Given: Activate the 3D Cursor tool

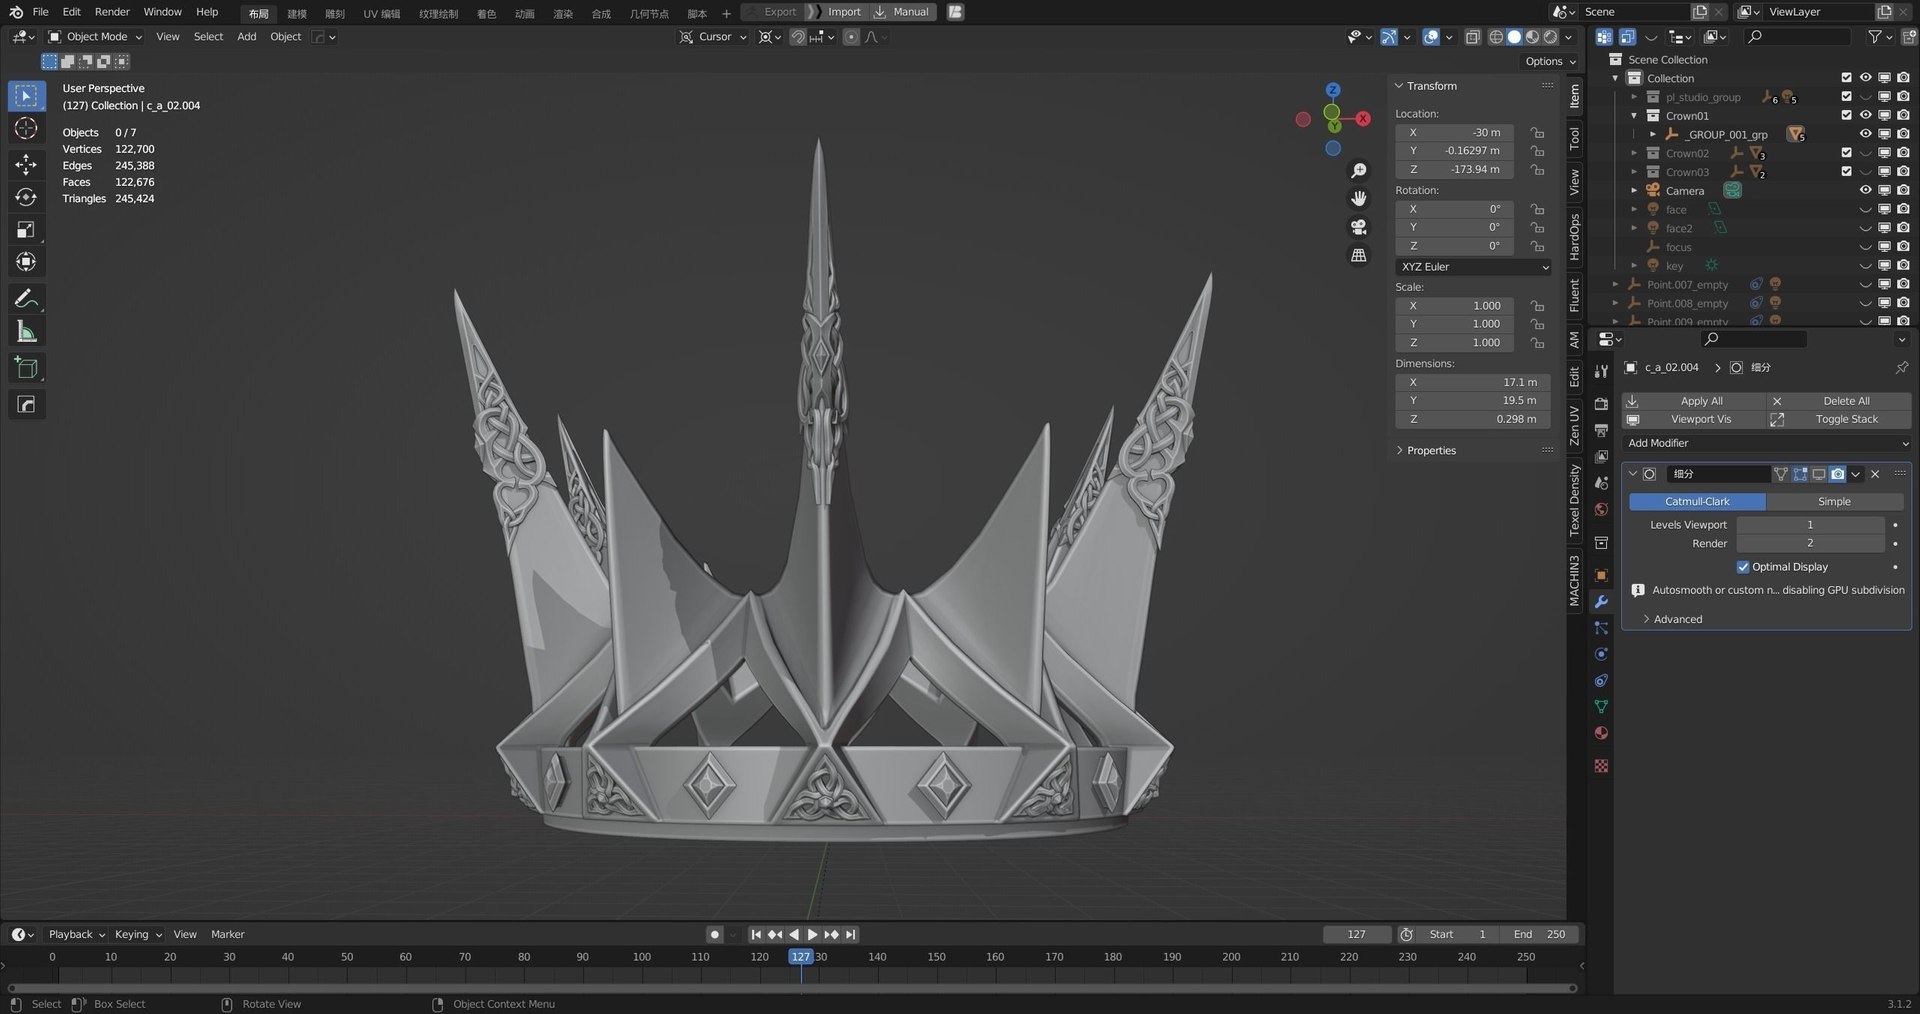Looking at the screenshot, I should pyautogui.click(x=27, y=128).
